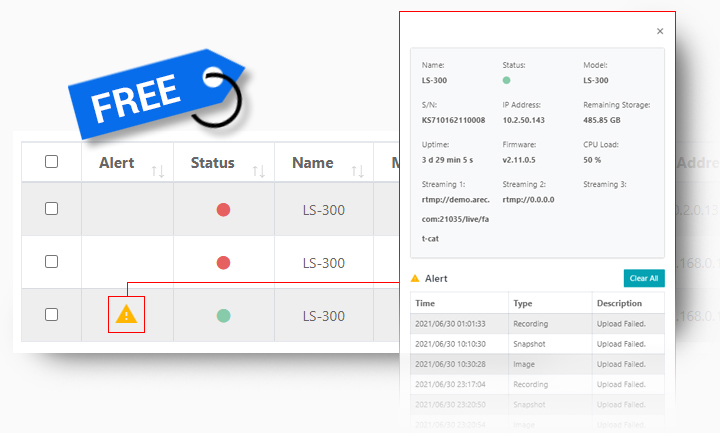Check the first LS-300 row checkbox

[x=52, y=209]
